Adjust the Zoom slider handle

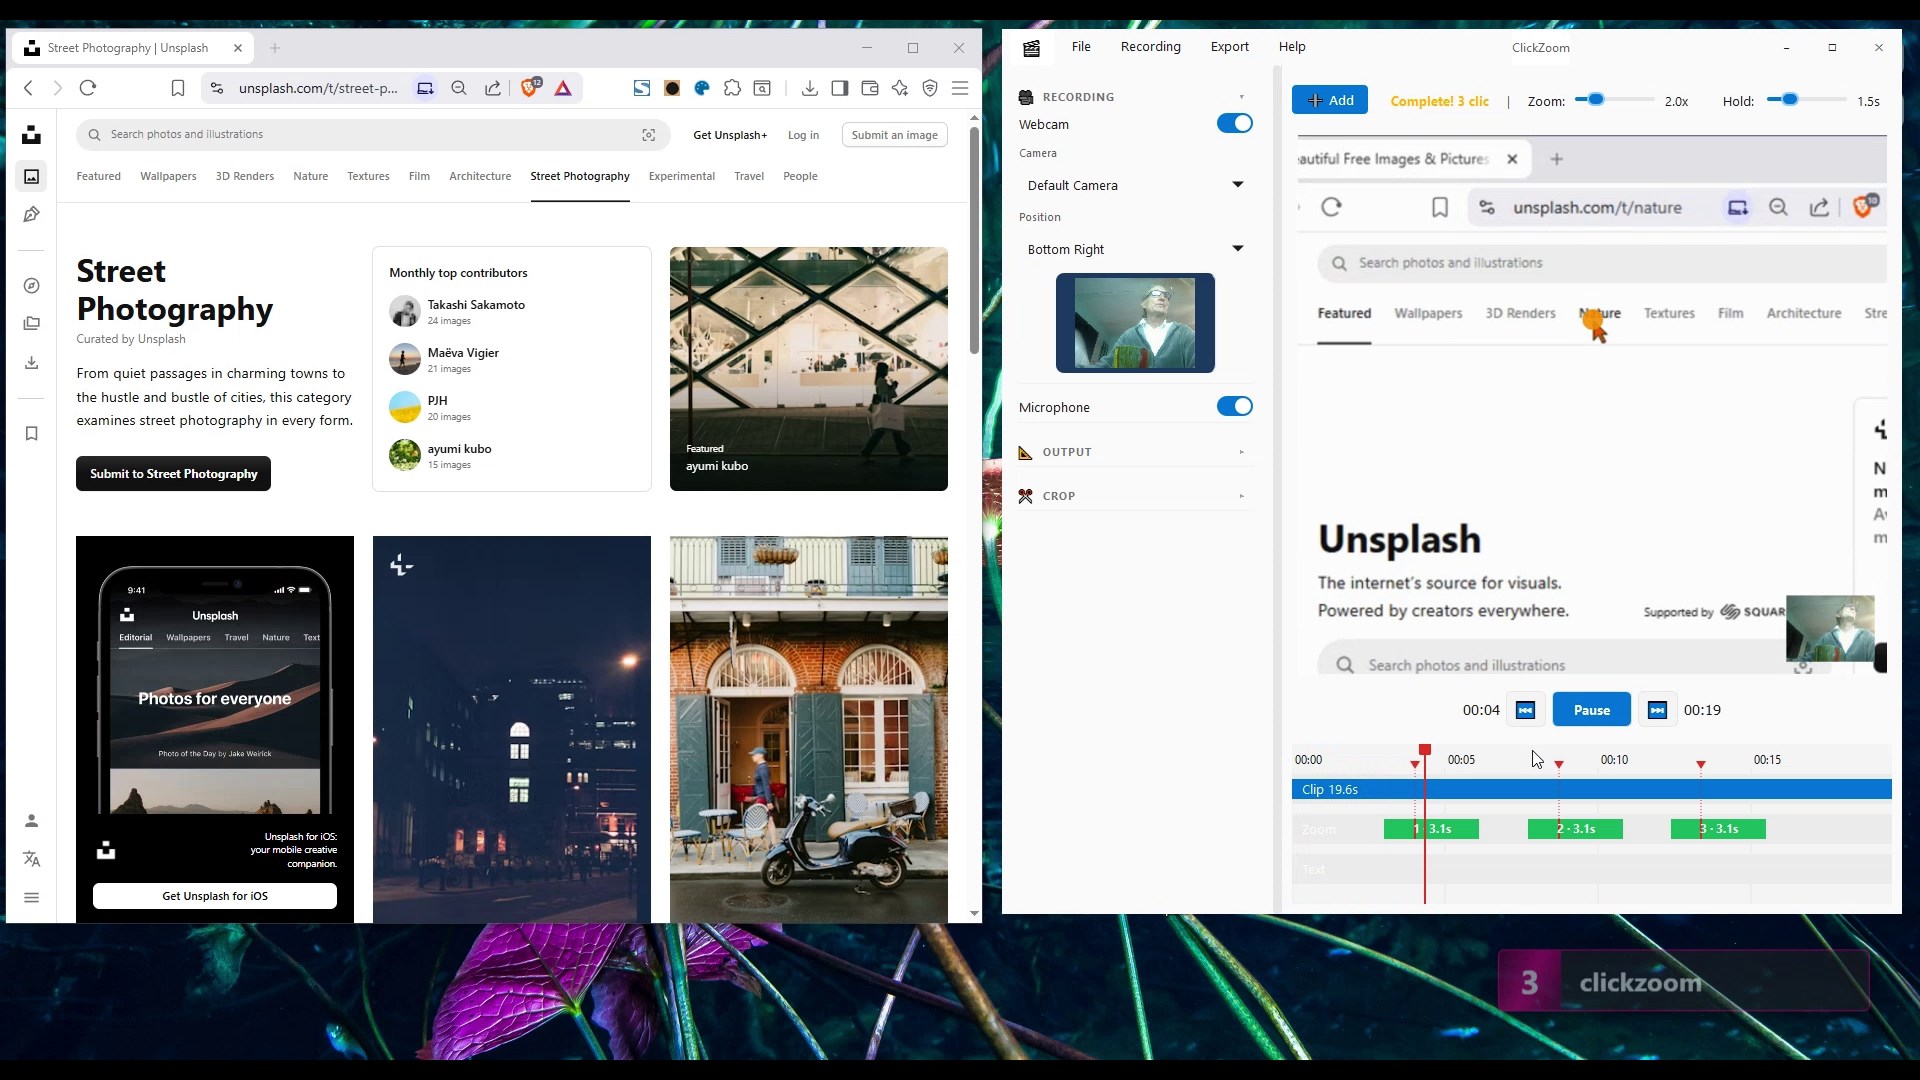1596,99
